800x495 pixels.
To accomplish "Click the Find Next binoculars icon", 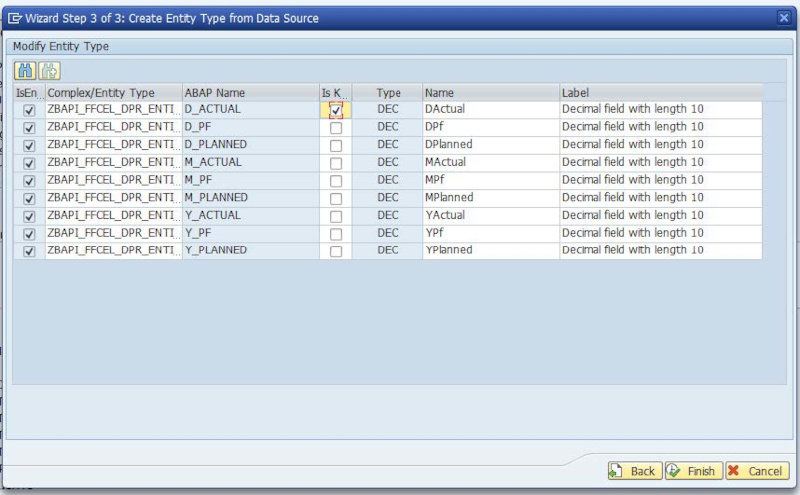I will pyautogui.click(x=49, y=71).
